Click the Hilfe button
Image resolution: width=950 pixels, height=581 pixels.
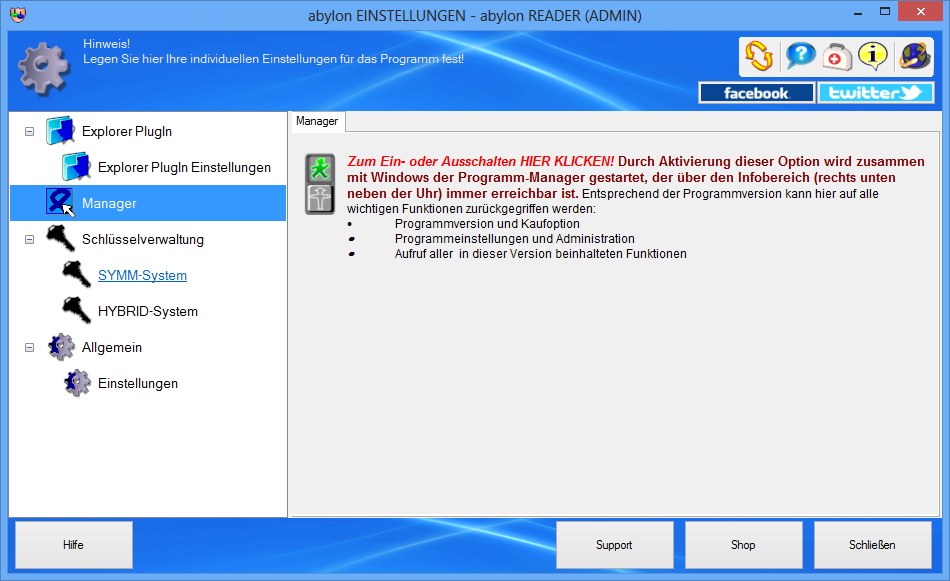pos(73,545)
